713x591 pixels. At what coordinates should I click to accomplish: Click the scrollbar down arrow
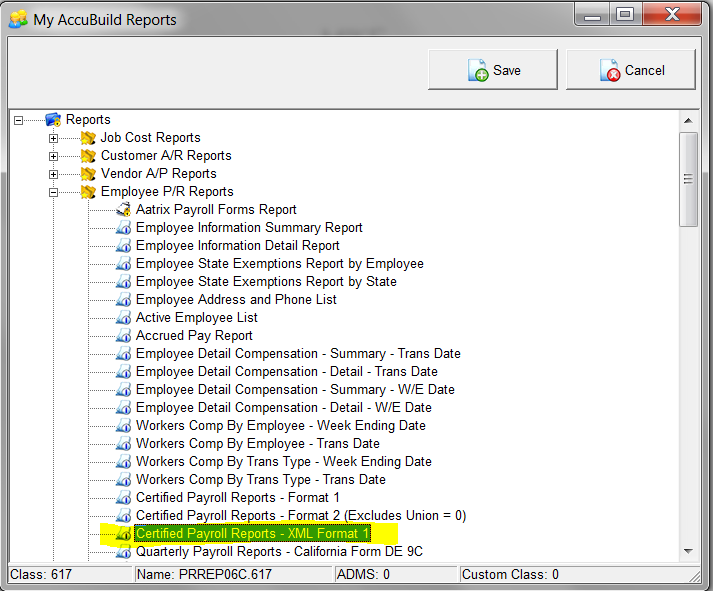pos(688,551)
